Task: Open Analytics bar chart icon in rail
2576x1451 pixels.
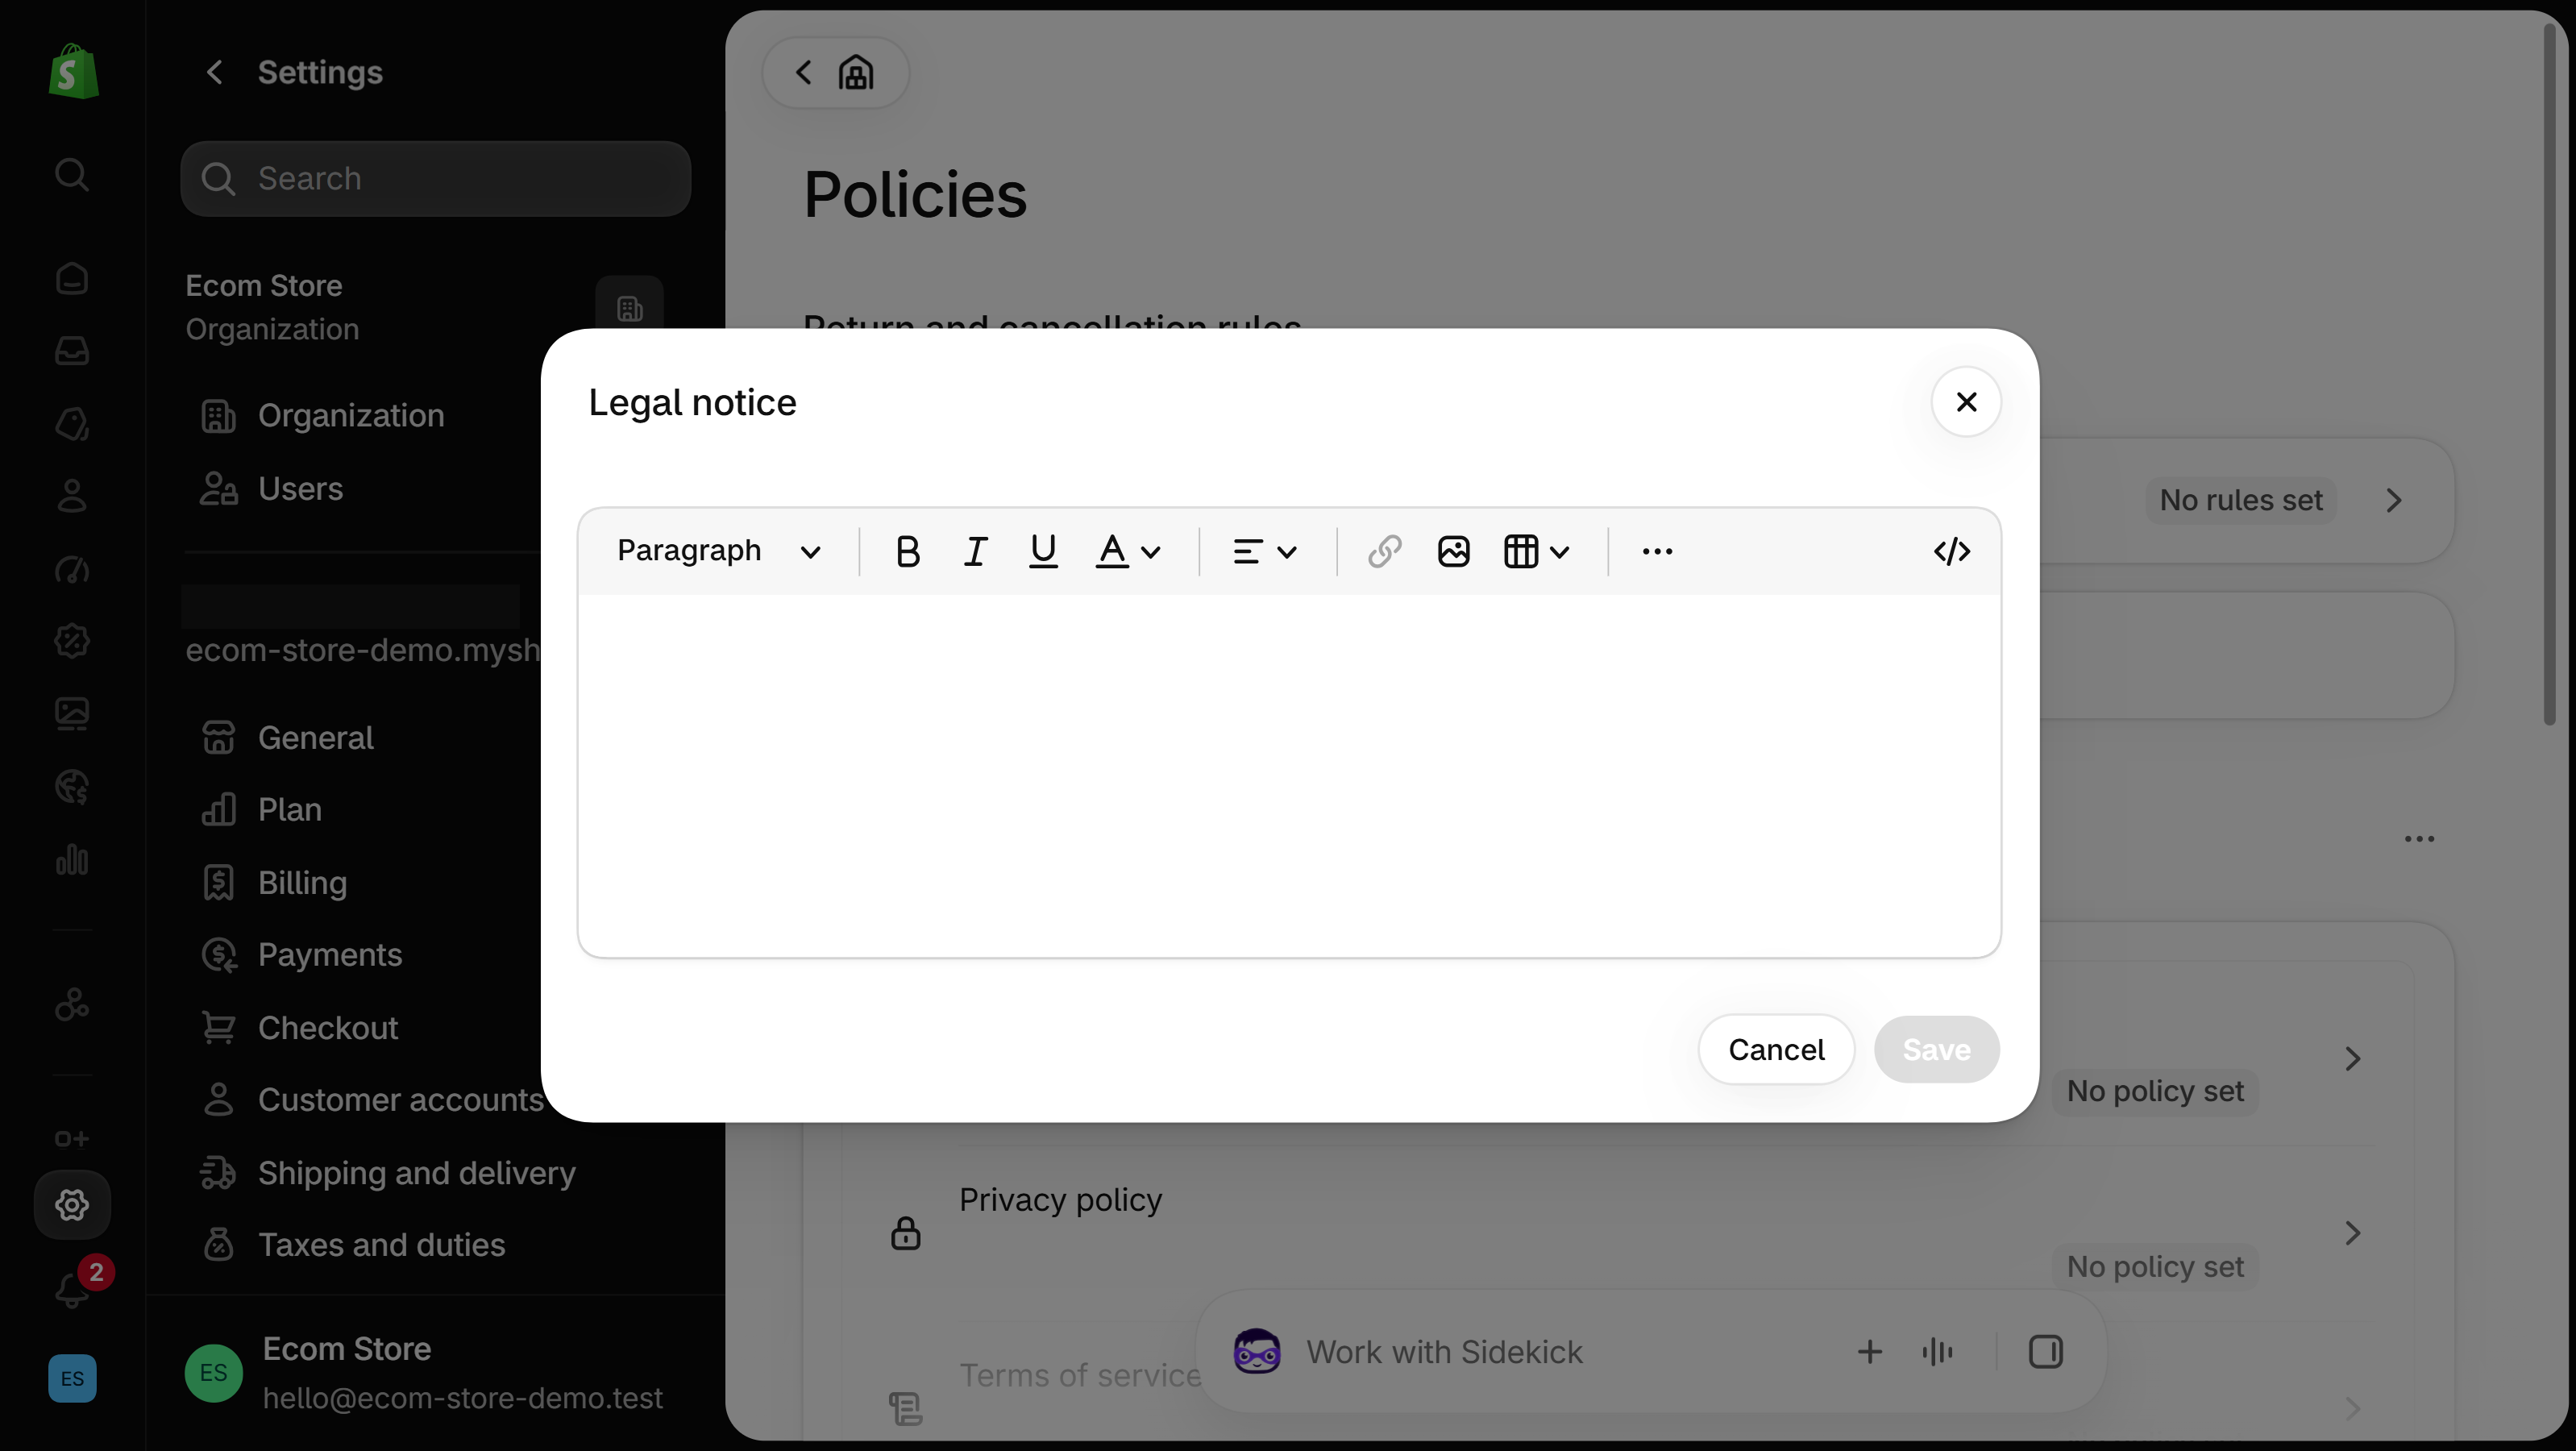Action: (72, 859)
